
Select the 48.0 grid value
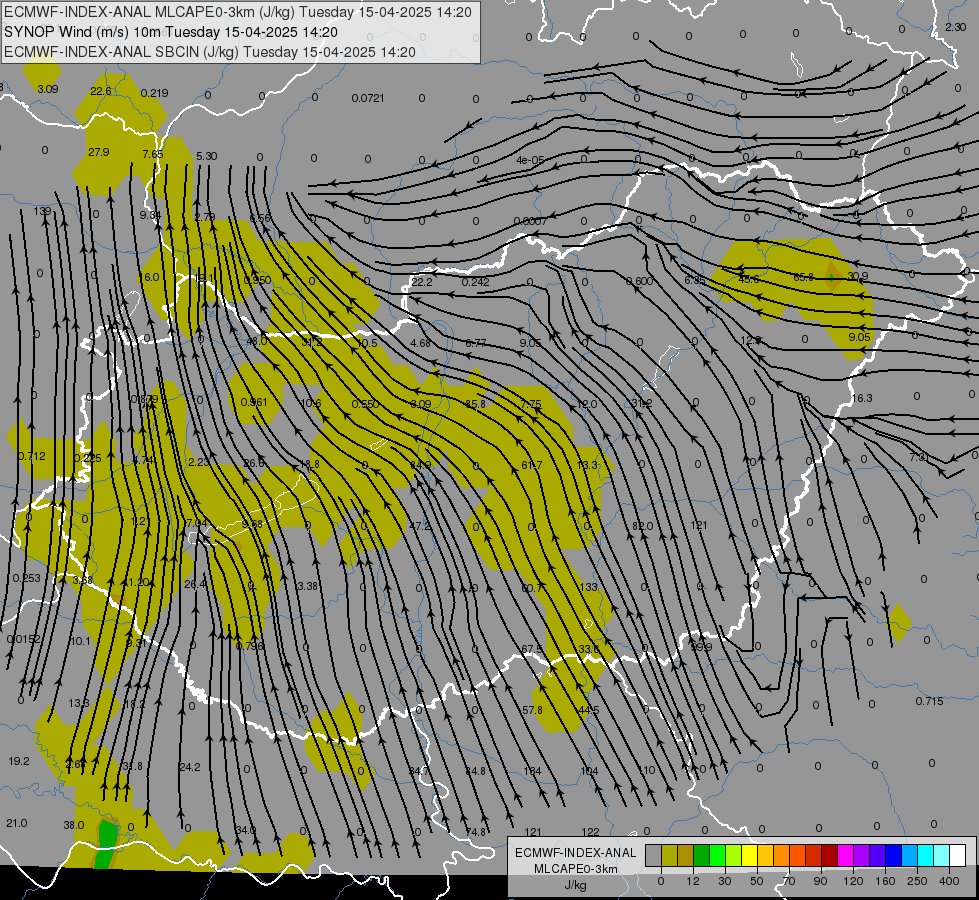pyautogui.click(x=257, y=341)
